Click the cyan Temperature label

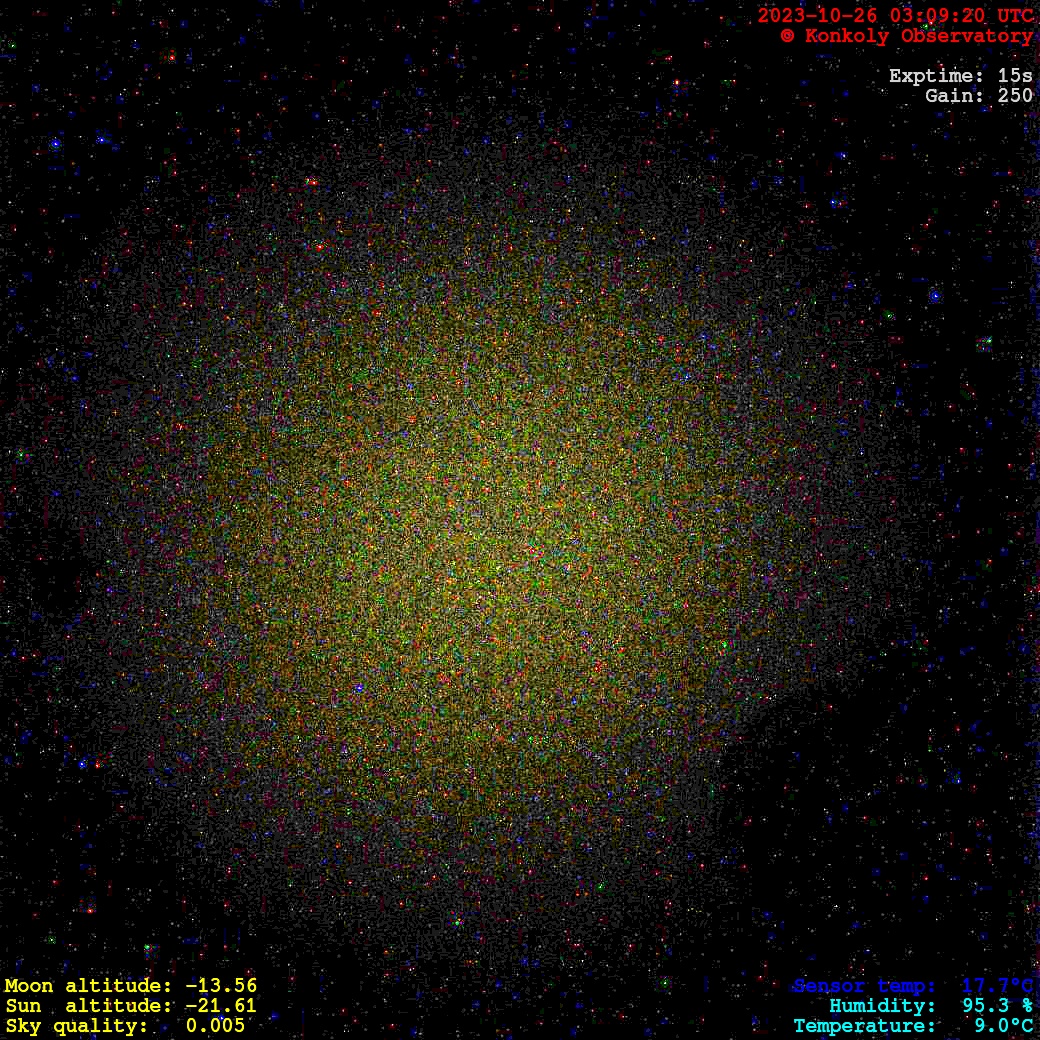pos(864,1026)
